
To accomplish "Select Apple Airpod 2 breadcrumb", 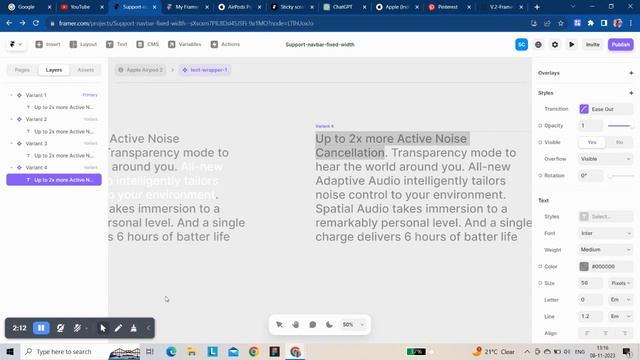I will point(140,70).
